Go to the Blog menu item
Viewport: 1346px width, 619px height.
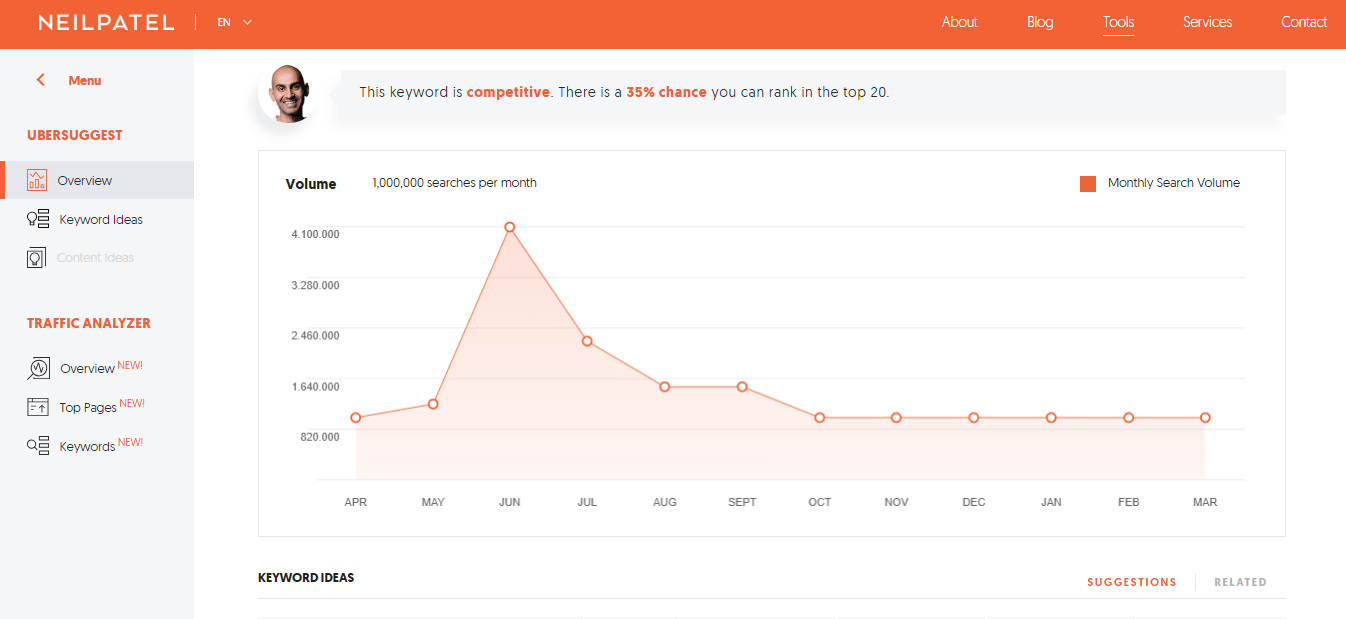(1040, 22)
